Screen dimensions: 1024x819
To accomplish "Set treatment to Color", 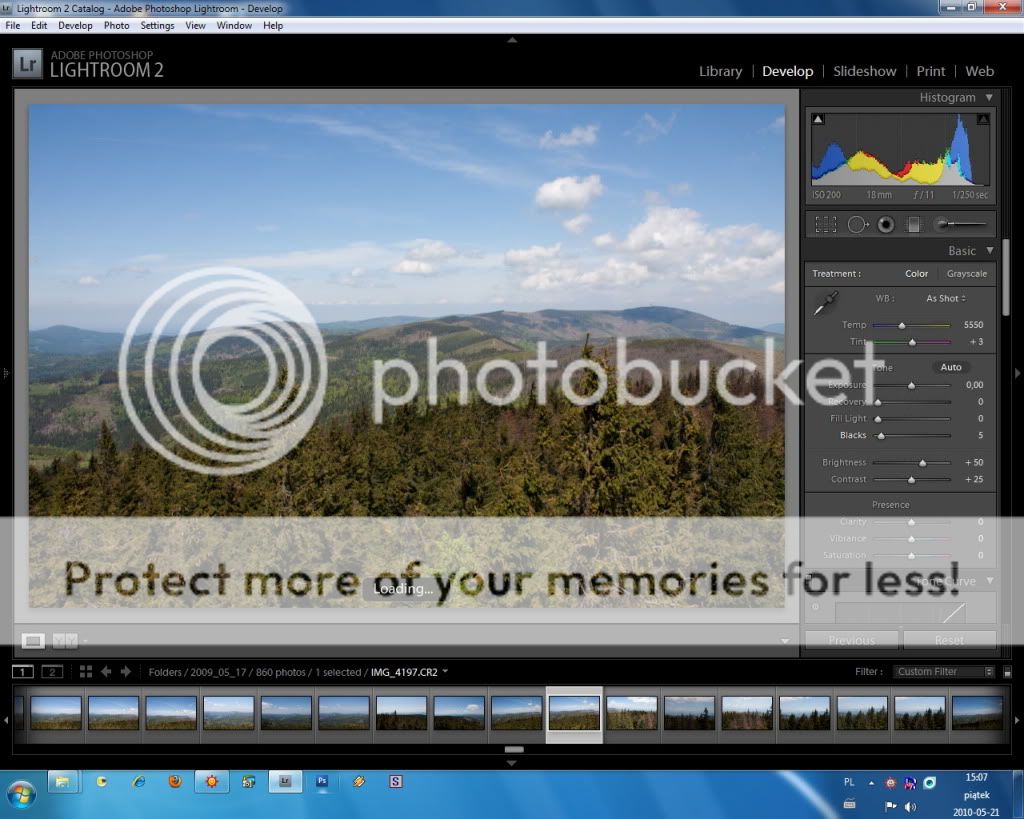I will coord(916,274).
